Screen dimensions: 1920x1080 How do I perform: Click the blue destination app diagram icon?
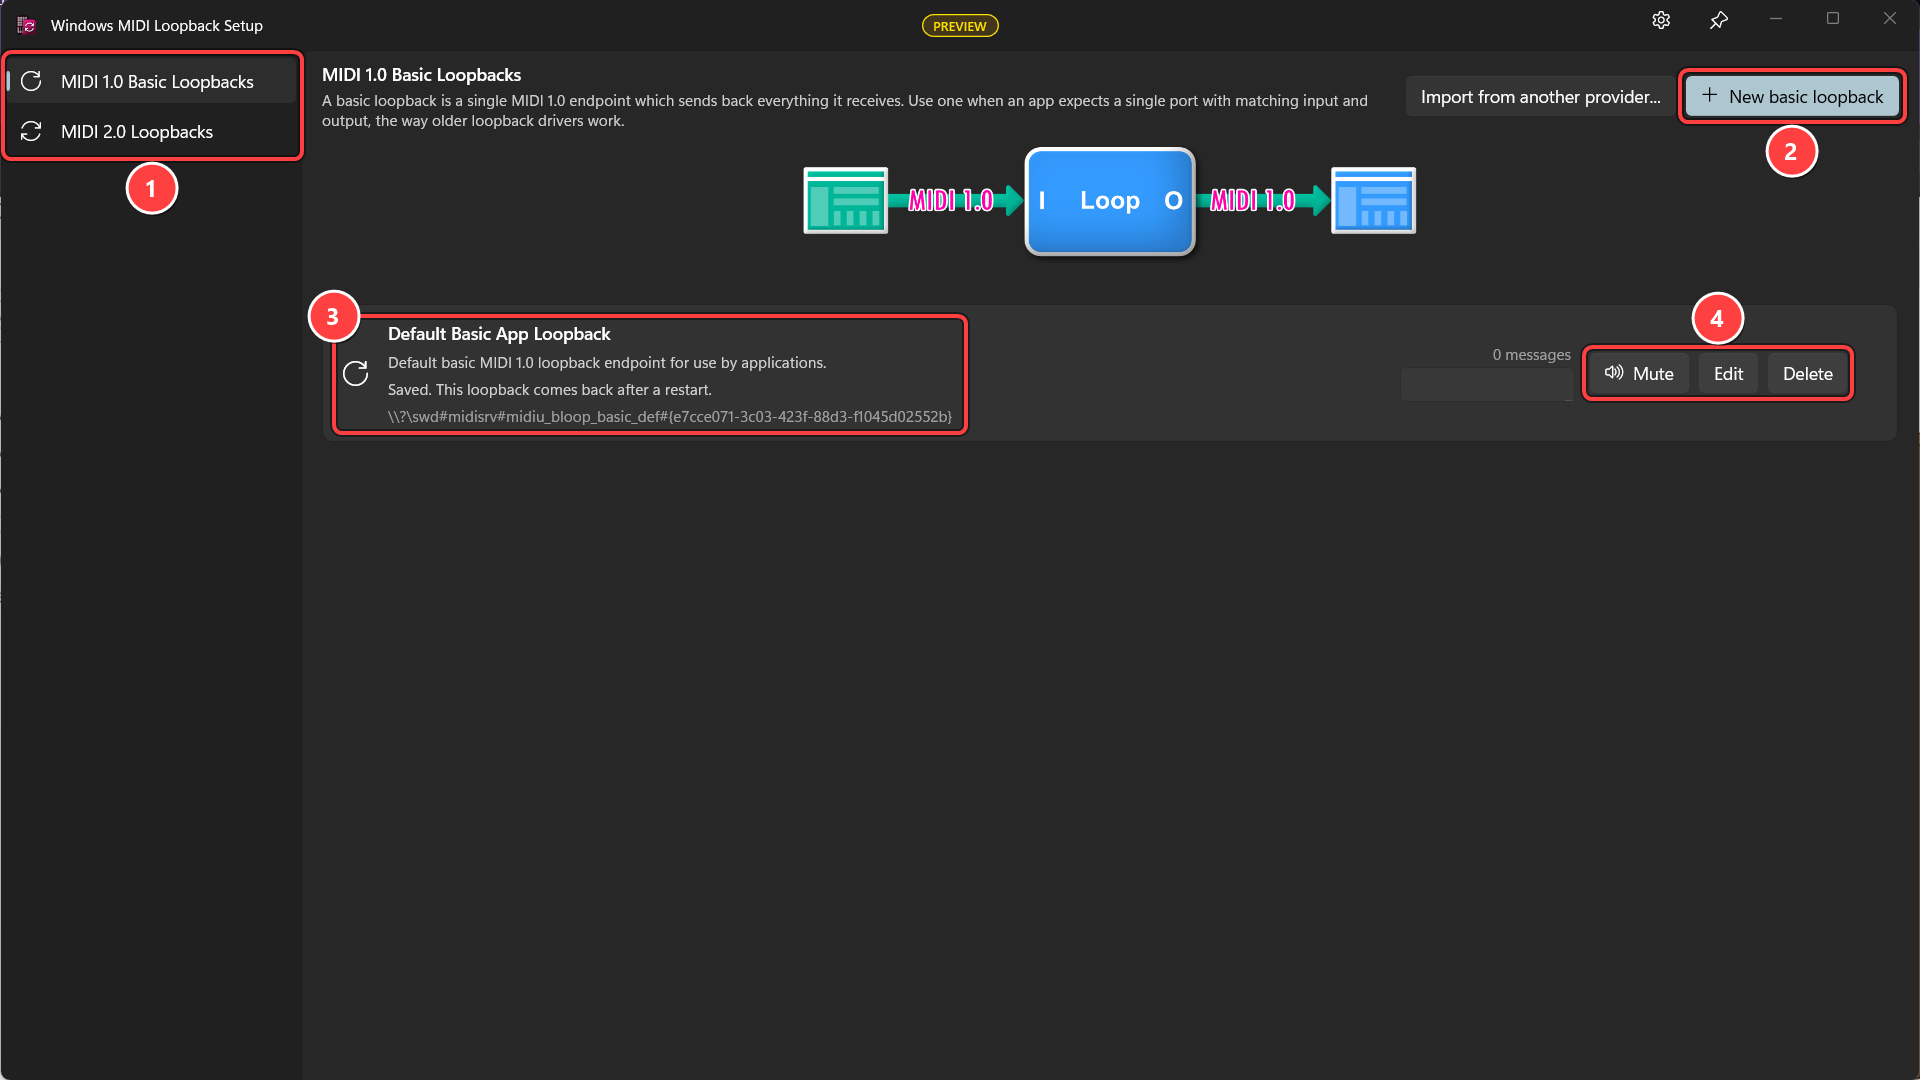tap(1373, 200)
